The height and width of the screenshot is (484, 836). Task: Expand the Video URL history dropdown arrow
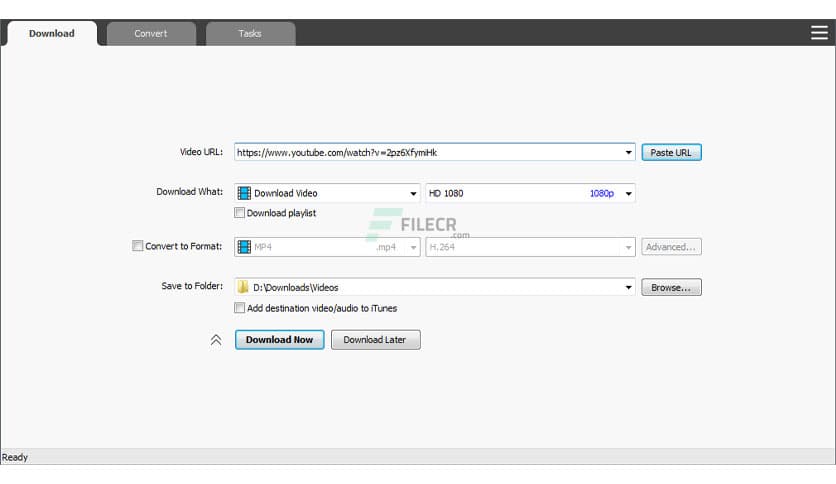[629, 152]
